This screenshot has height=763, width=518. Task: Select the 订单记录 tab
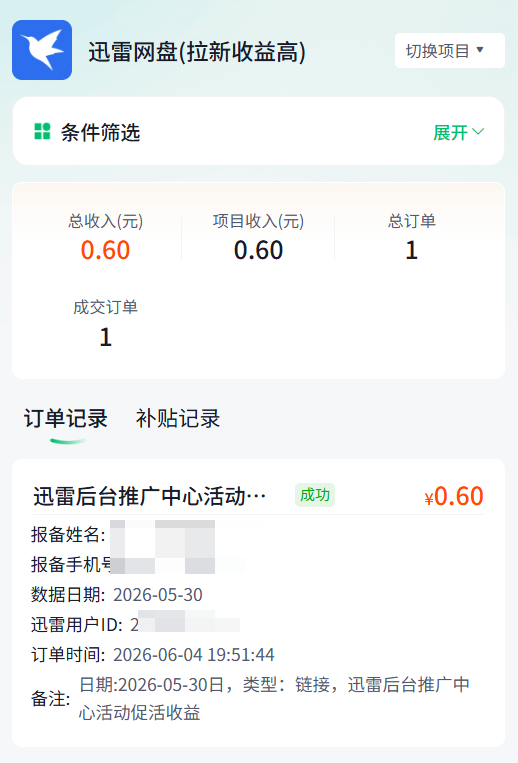point(66,418)
